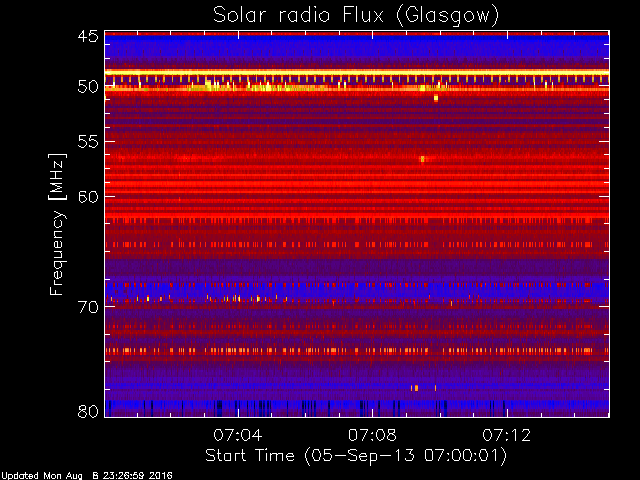Click the plot title 'Solar radio Flux (Glasgow)'
This screenshot has height=480, width=640.
(x=356, y=16)
